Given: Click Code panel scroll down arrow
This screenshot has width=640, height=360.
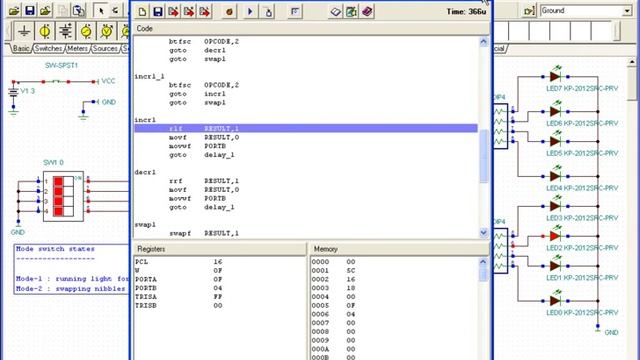Looking at the screenshot, I should pyautogui.click(x=484, y=233).
